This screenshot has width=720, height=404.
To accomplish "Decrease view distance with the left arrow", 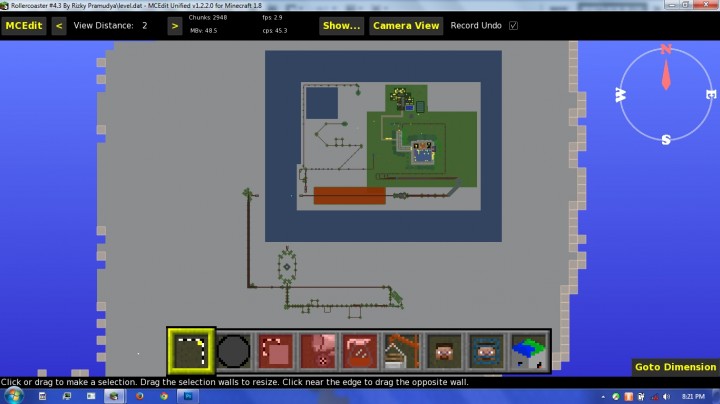I will tap(59, 26).
